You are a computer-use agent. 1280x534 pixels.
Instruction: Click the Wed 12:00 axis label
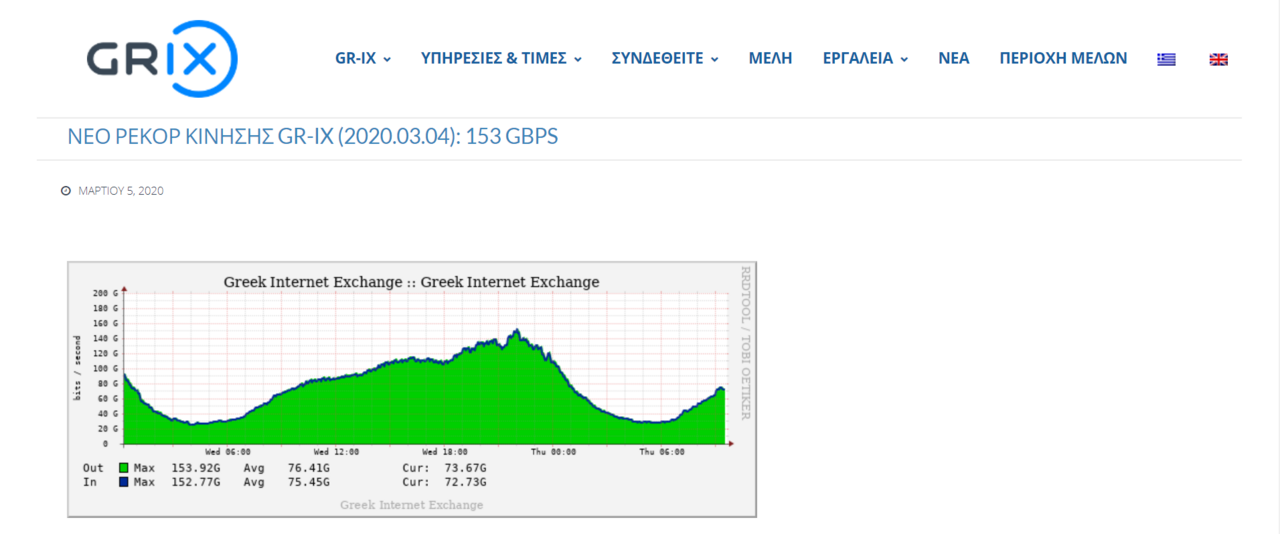coord(335,452)
